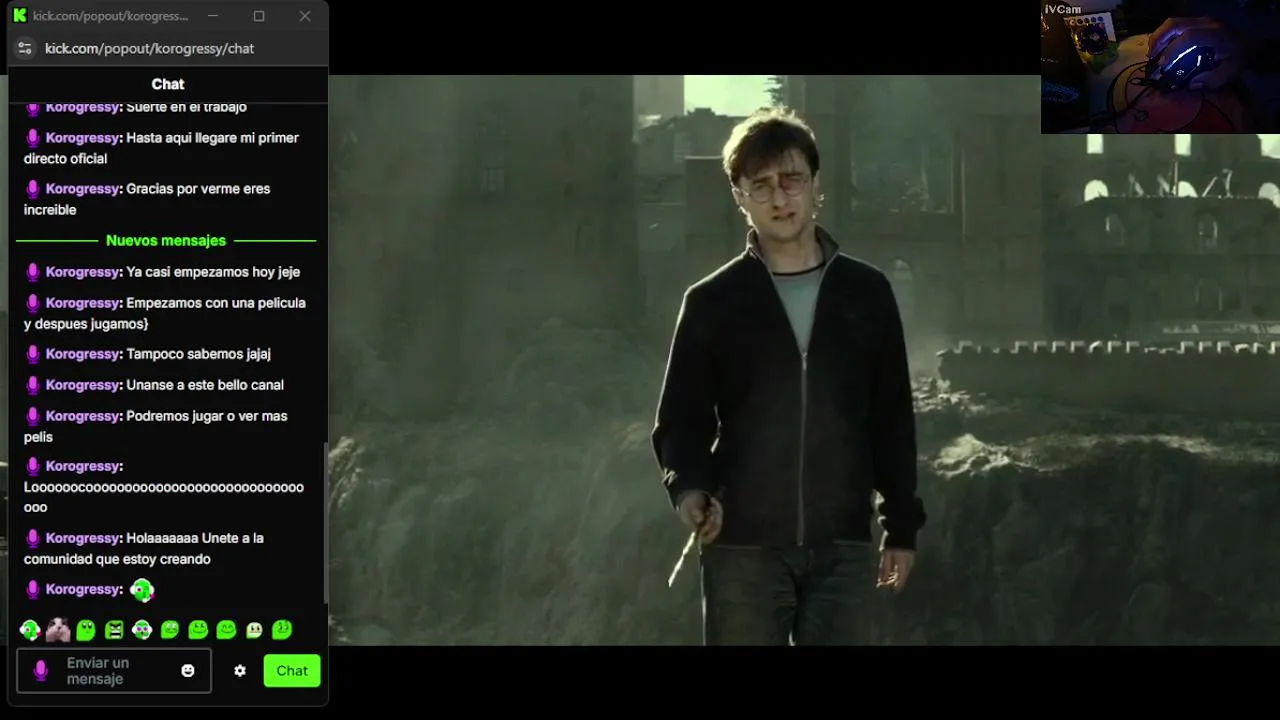The width and height of the screenshot is (1280, 720).
Task: Open Korogressy profile from 'Ya casi empezamos' message
Action: point(83,272)
